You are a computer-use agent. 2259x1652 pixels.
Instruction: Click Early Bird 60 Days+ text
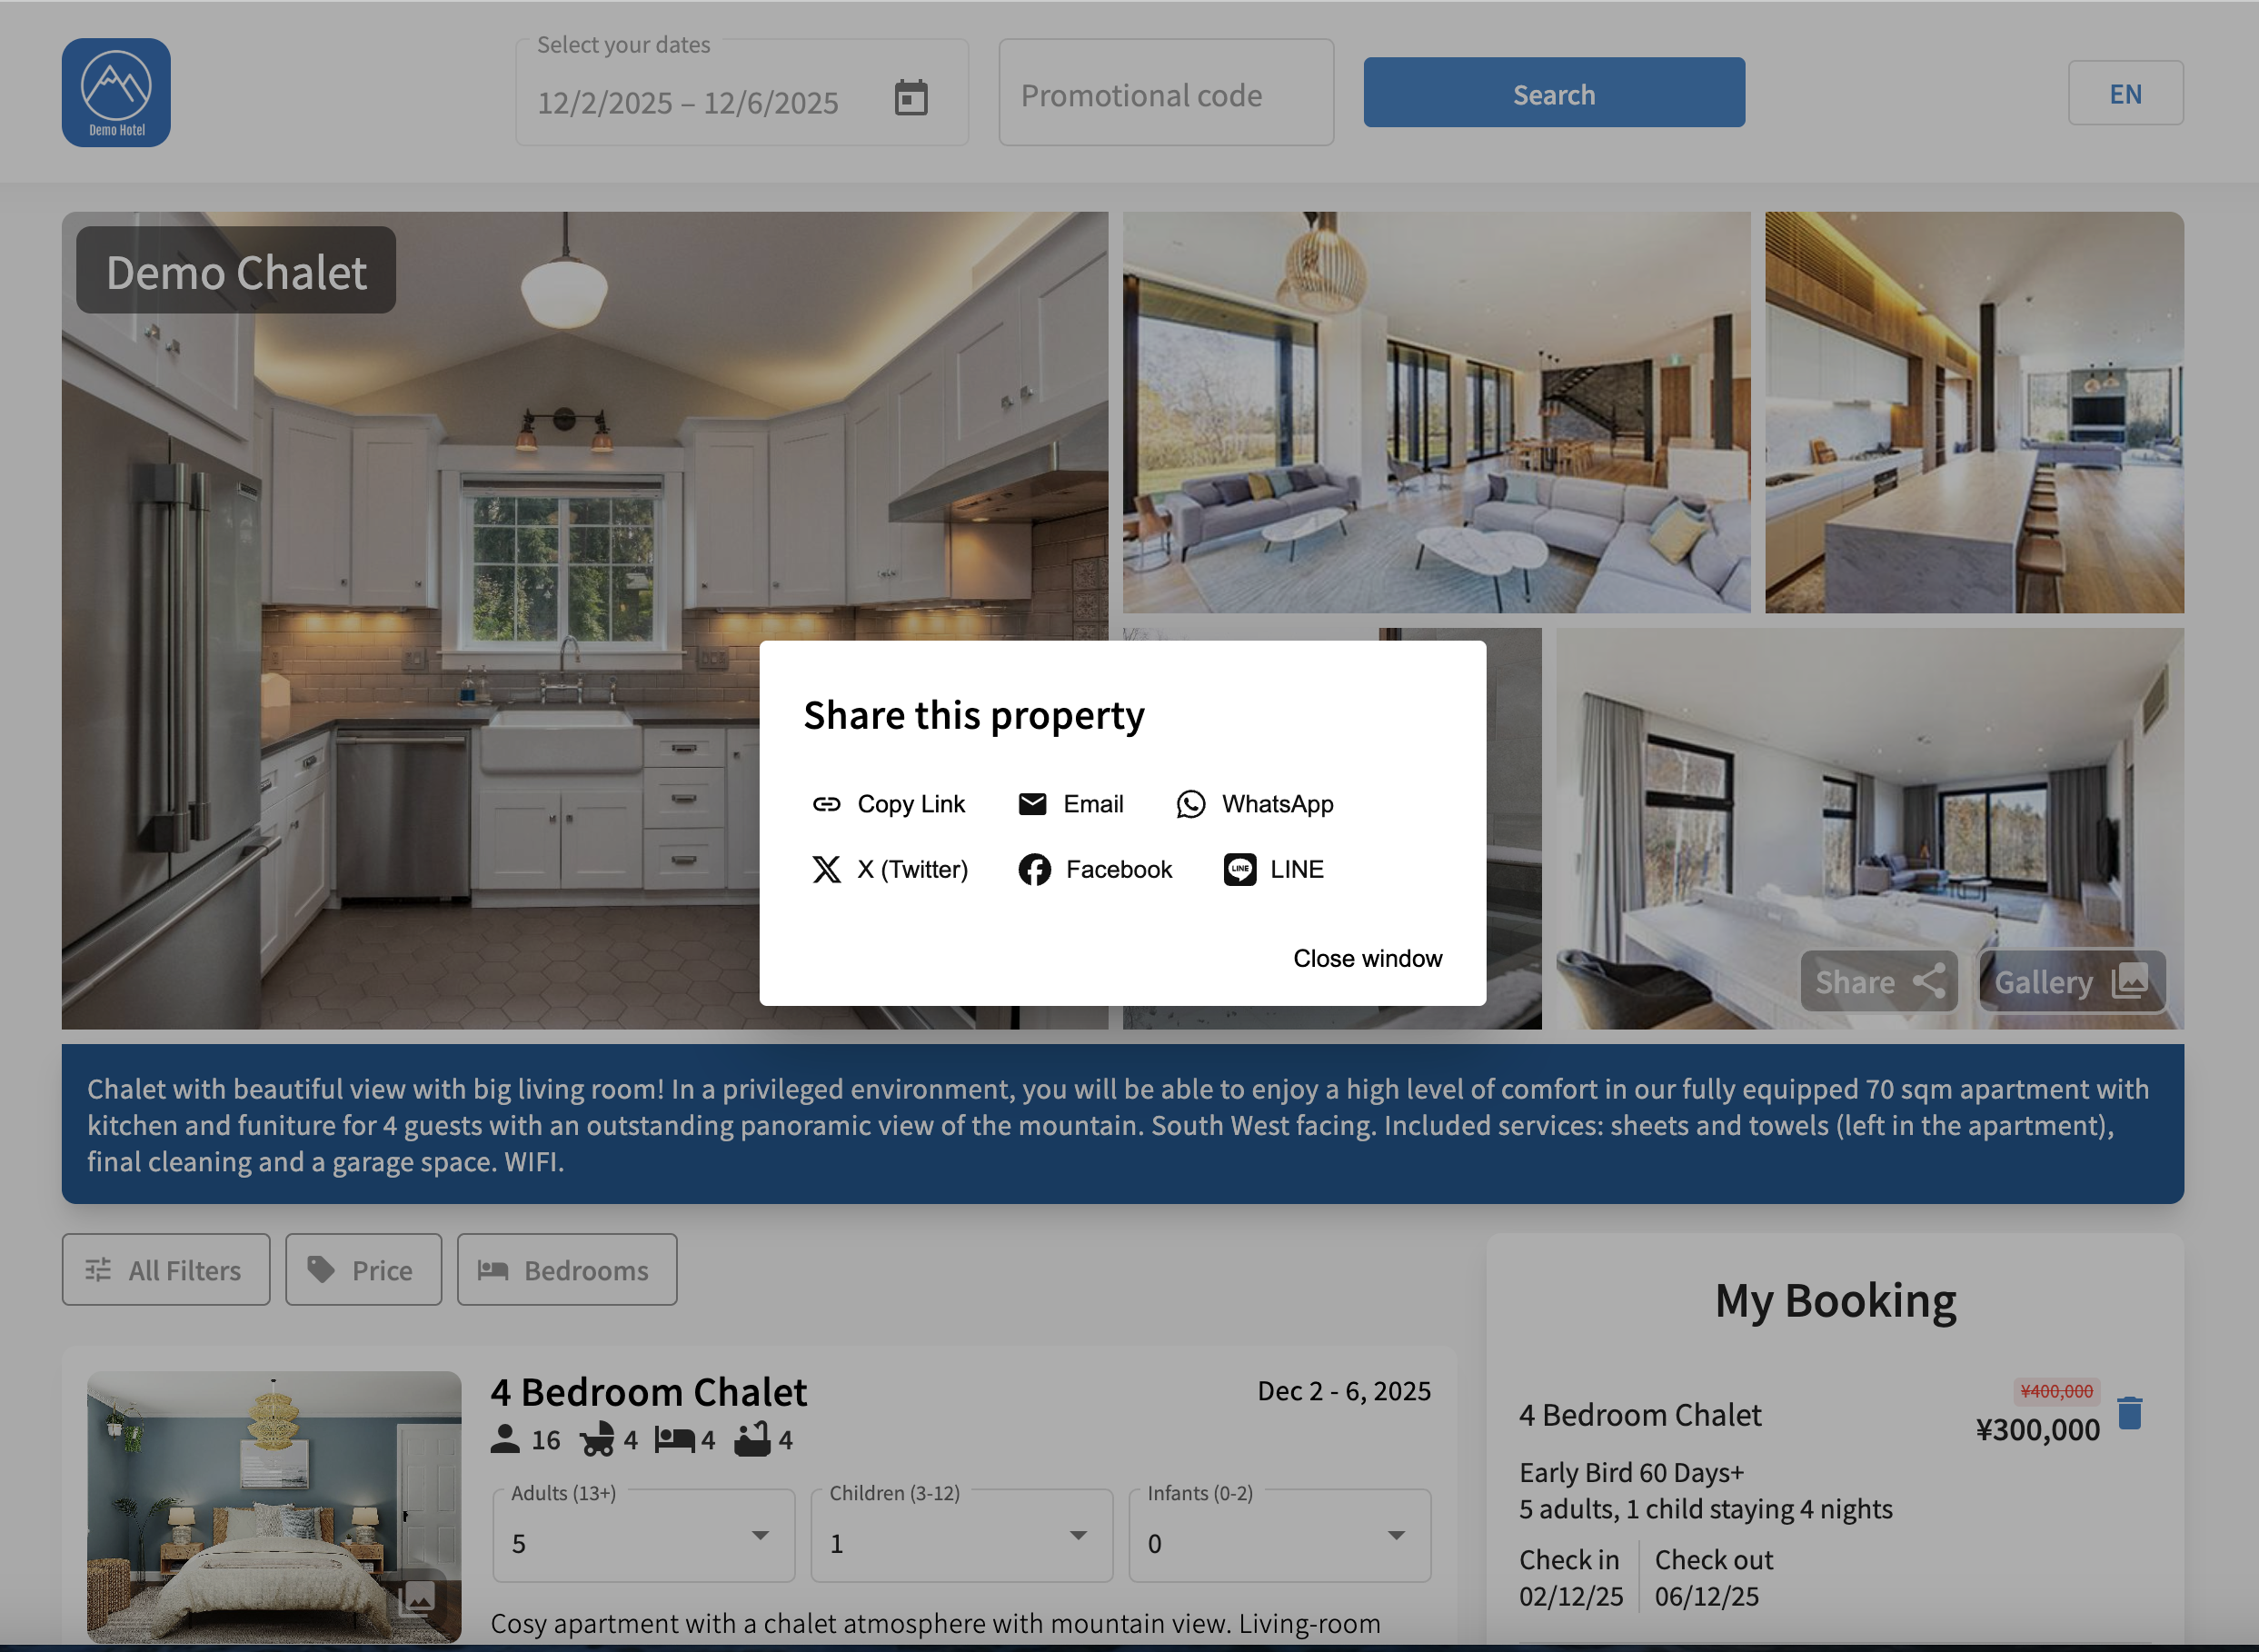pos(1631,1472)
